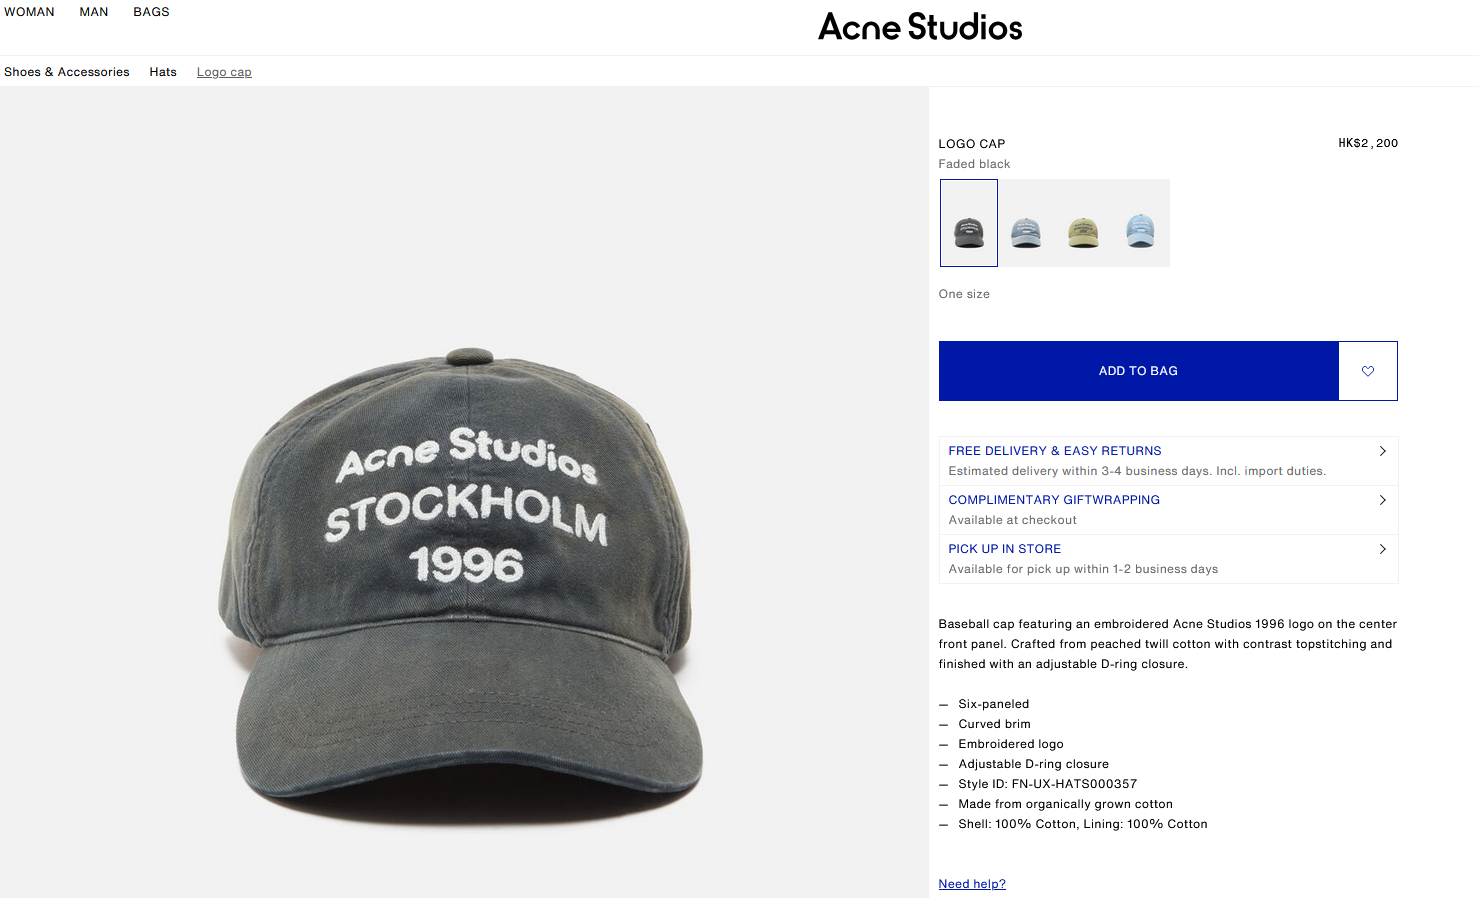Click the wishlist heart icon
1479x898 pixels.
click(1367, 371)
